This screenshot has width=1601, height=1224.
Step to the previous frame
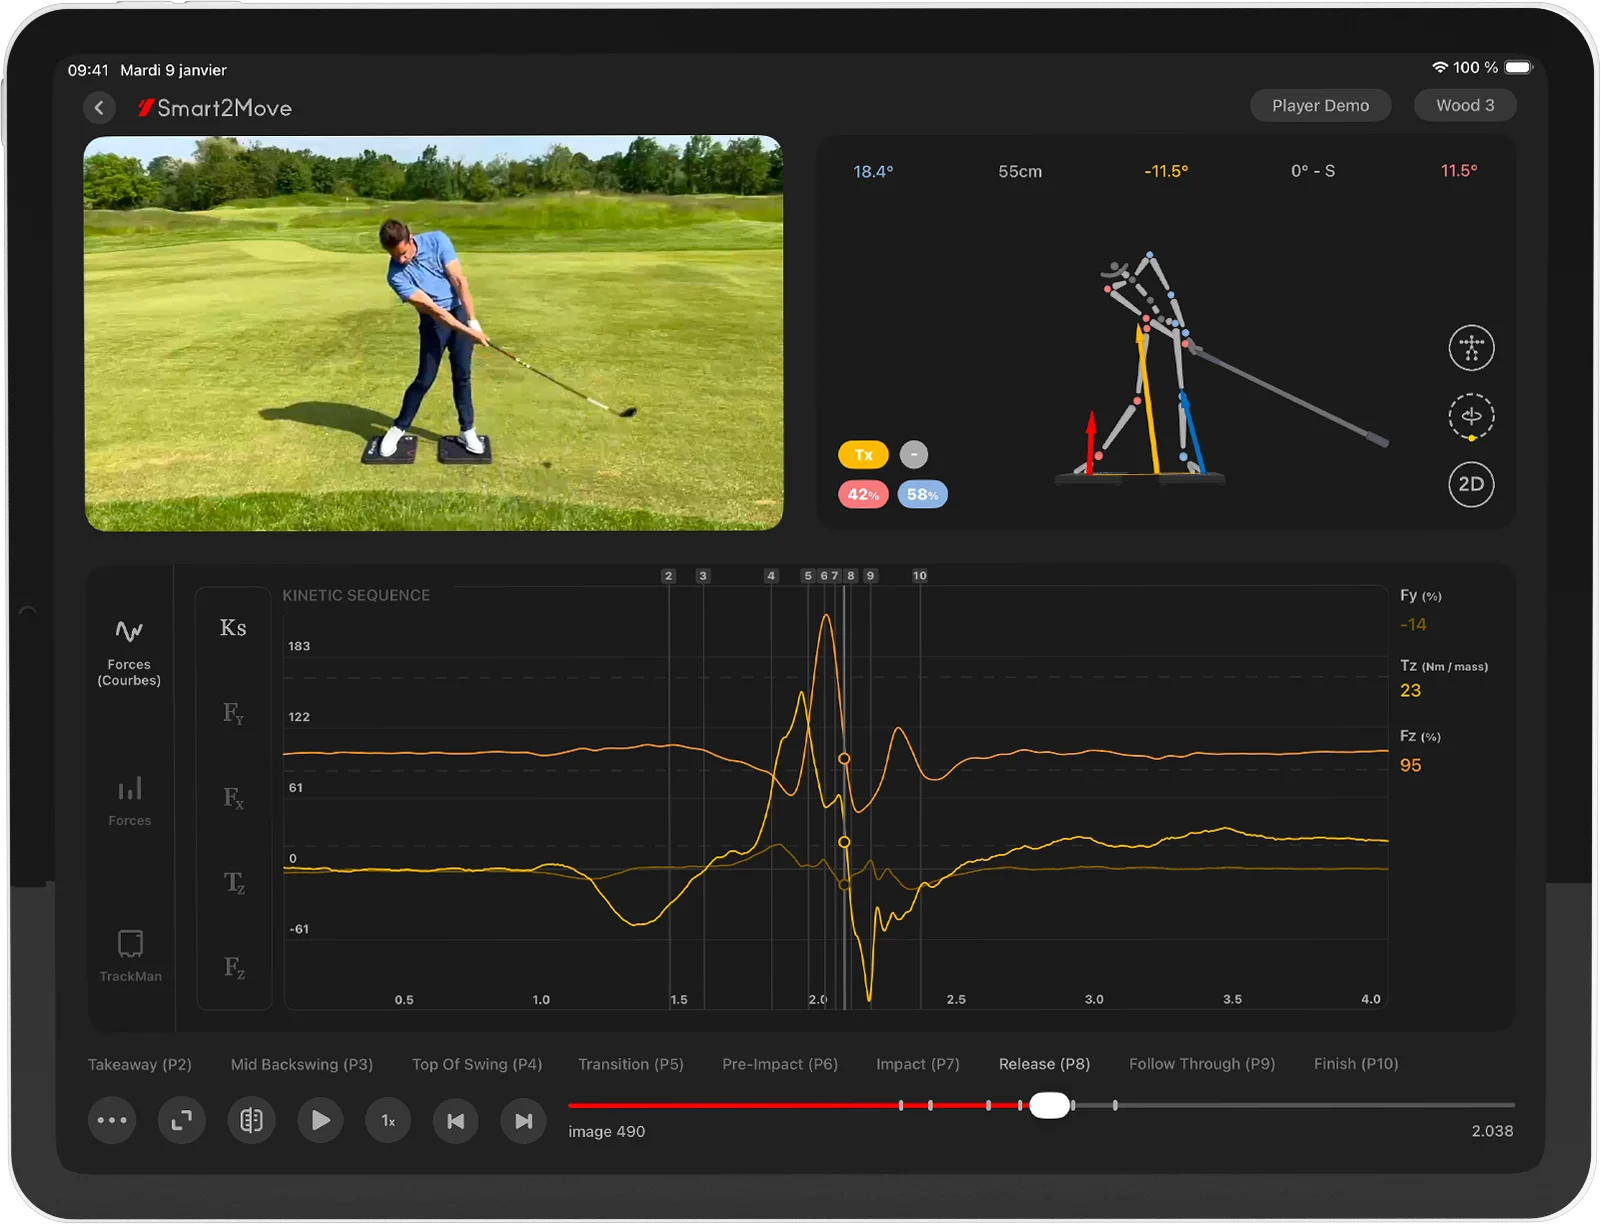click(x=456, y=1121)
